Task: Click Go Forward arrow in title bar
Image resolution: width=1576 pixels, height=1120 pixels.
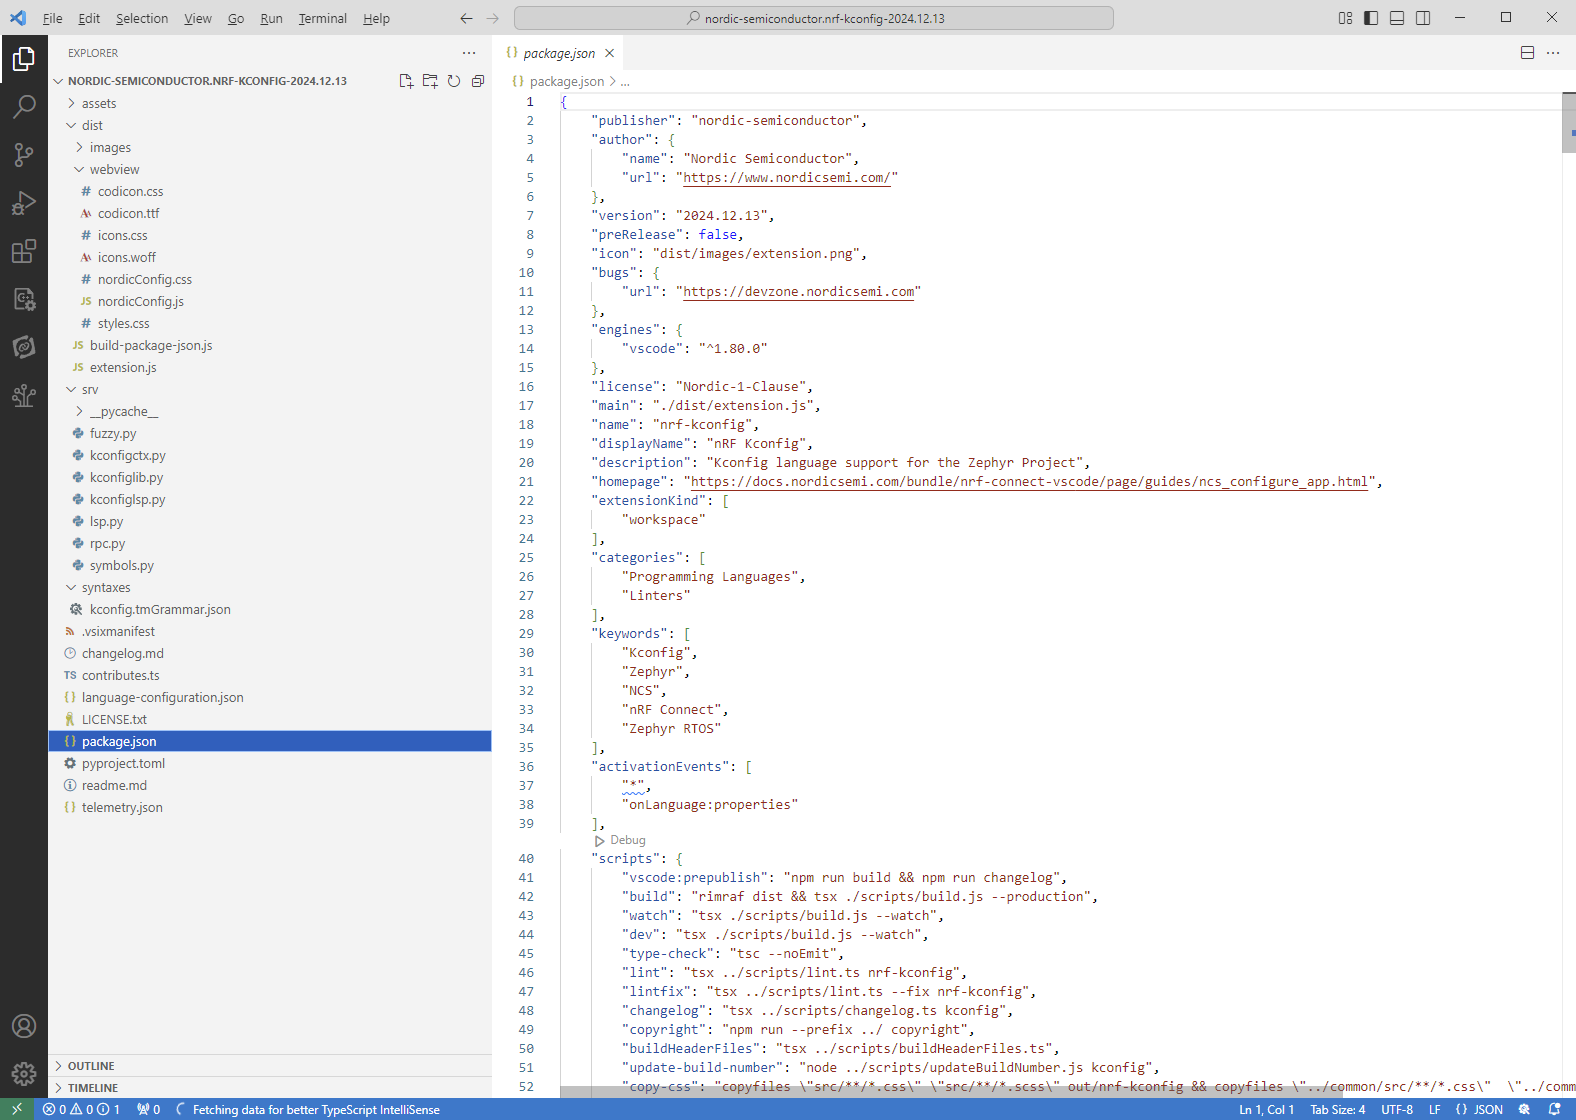Action: [x=492, y=18]
